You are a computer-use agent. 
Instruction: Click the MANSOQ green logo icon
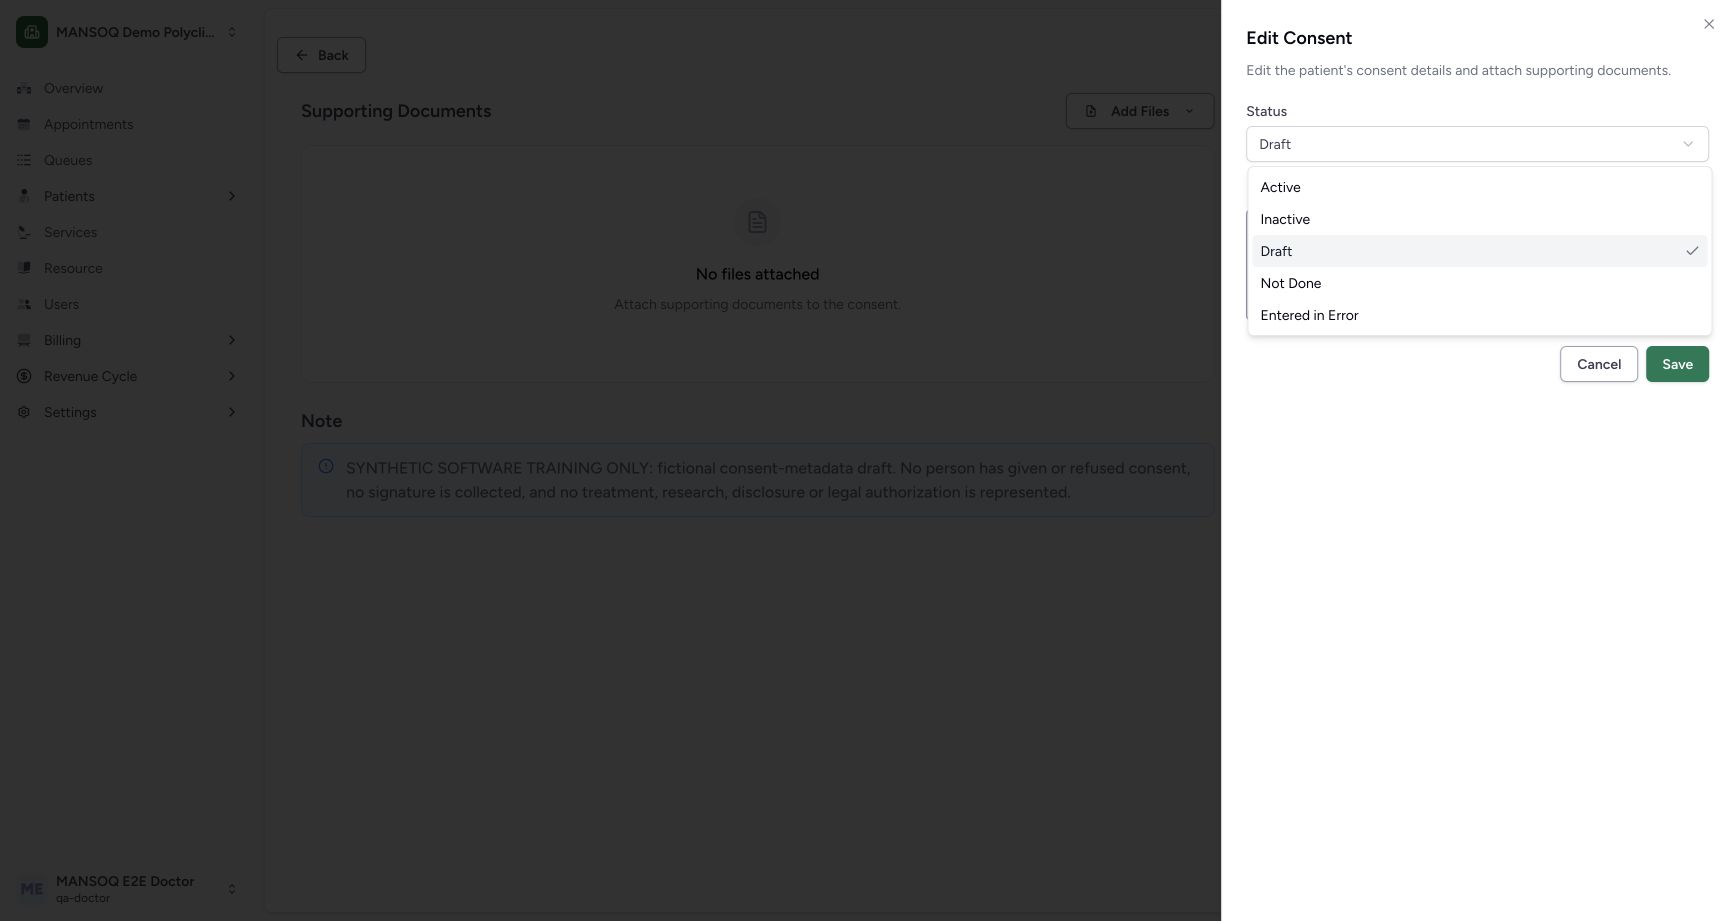pos(32,32)
